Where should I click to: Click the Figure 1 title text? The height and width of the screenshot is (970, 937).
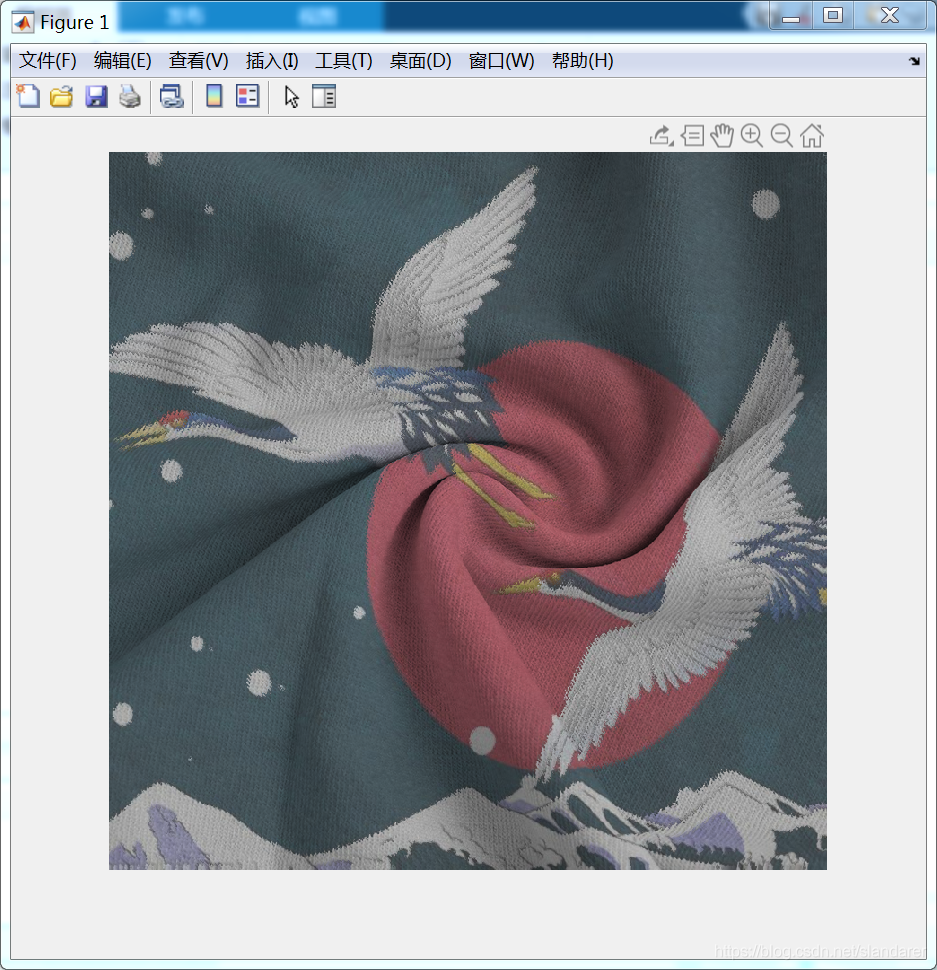[x=75, y=23]
